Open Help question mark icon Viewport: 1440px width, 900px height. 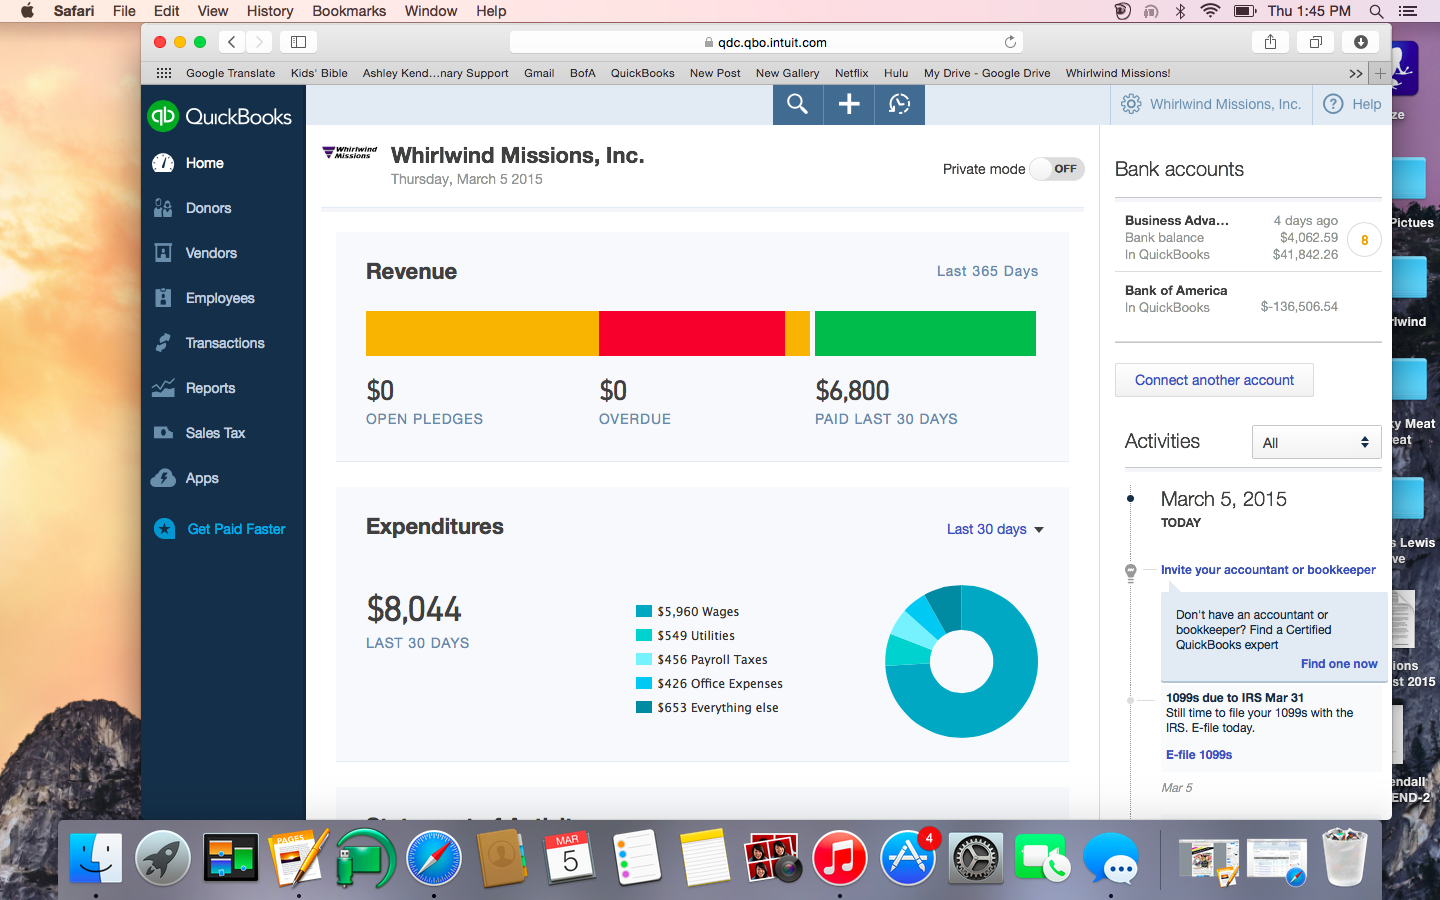point(1333,104)
